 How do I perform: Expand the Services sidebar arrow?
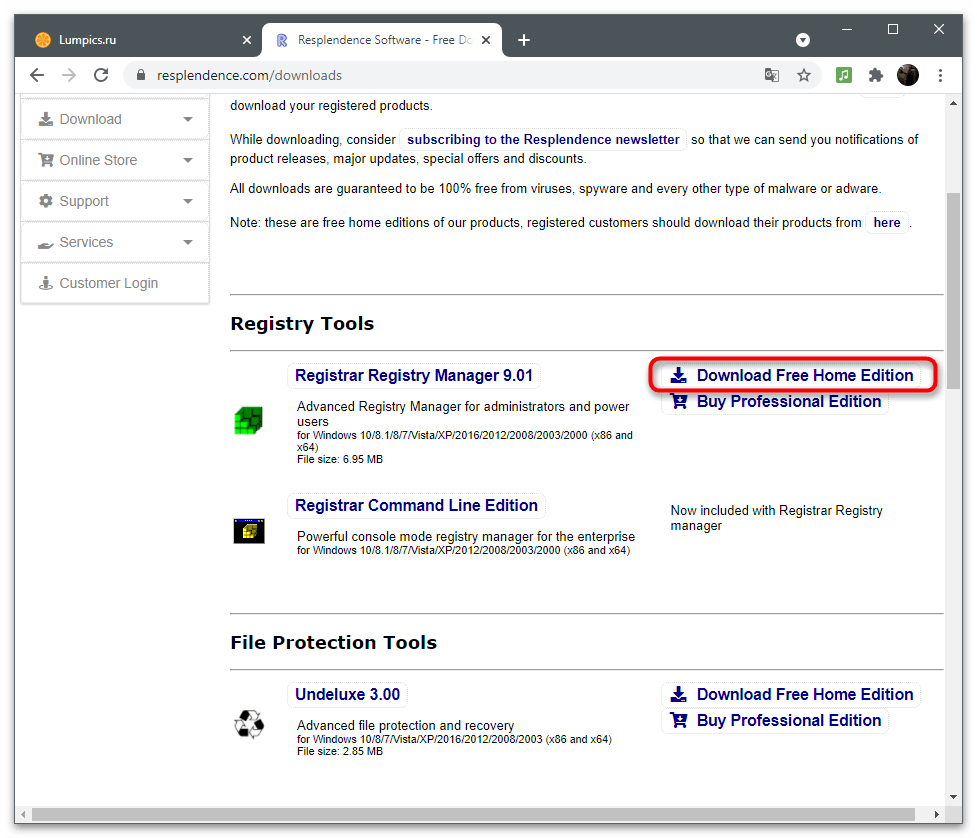pos(188,242)
